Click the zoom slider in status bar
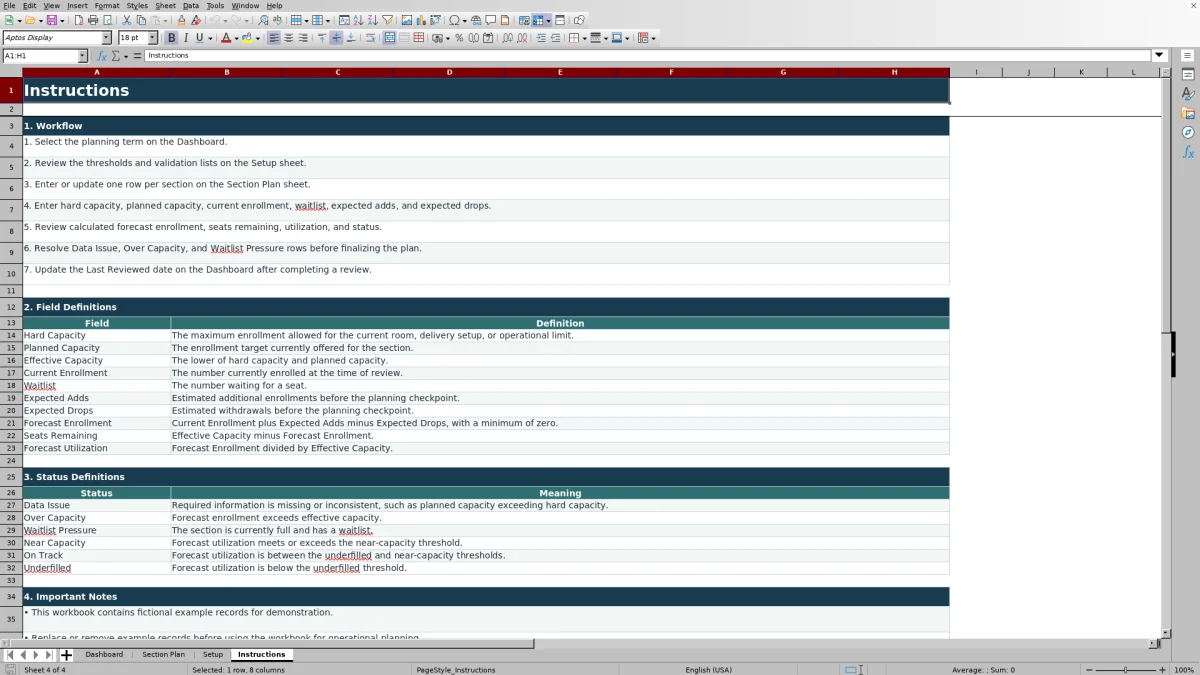The width and height of the screenshot is (1200, 675). [x=1126, y=670]
